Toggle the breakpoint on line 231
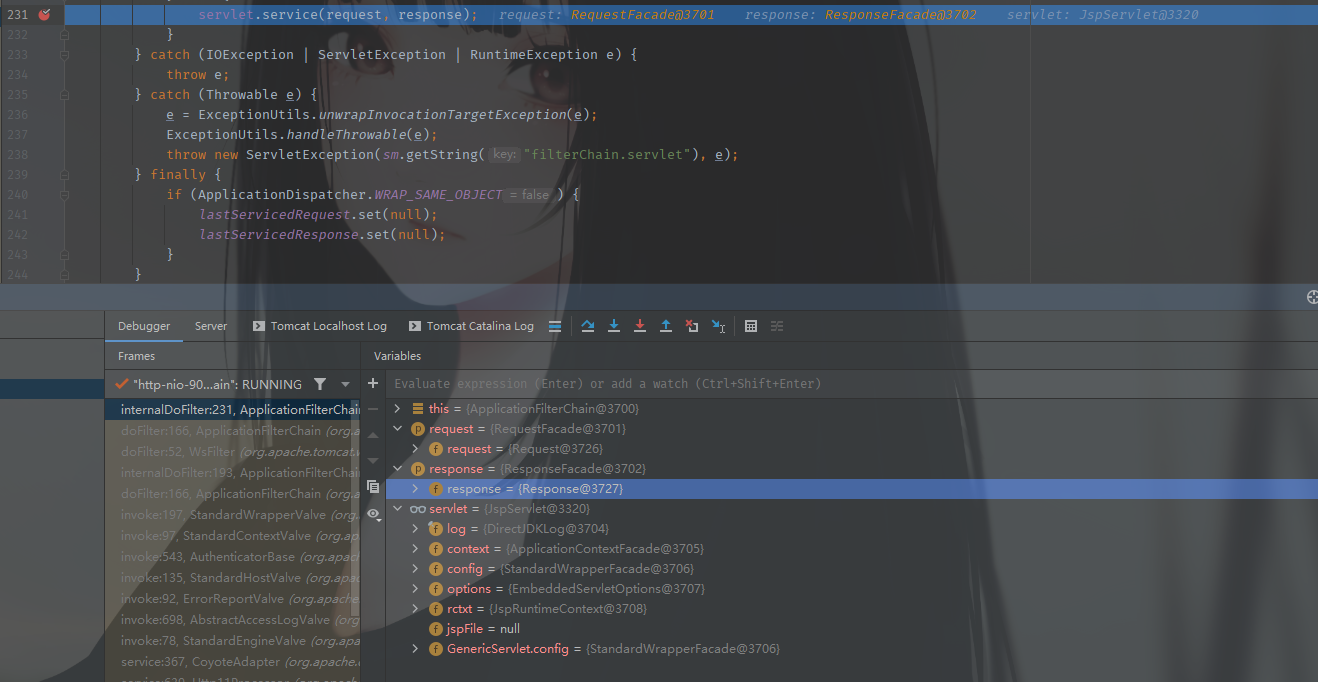The width and height of the screenshot is (1318, 682). coord(44,15)
